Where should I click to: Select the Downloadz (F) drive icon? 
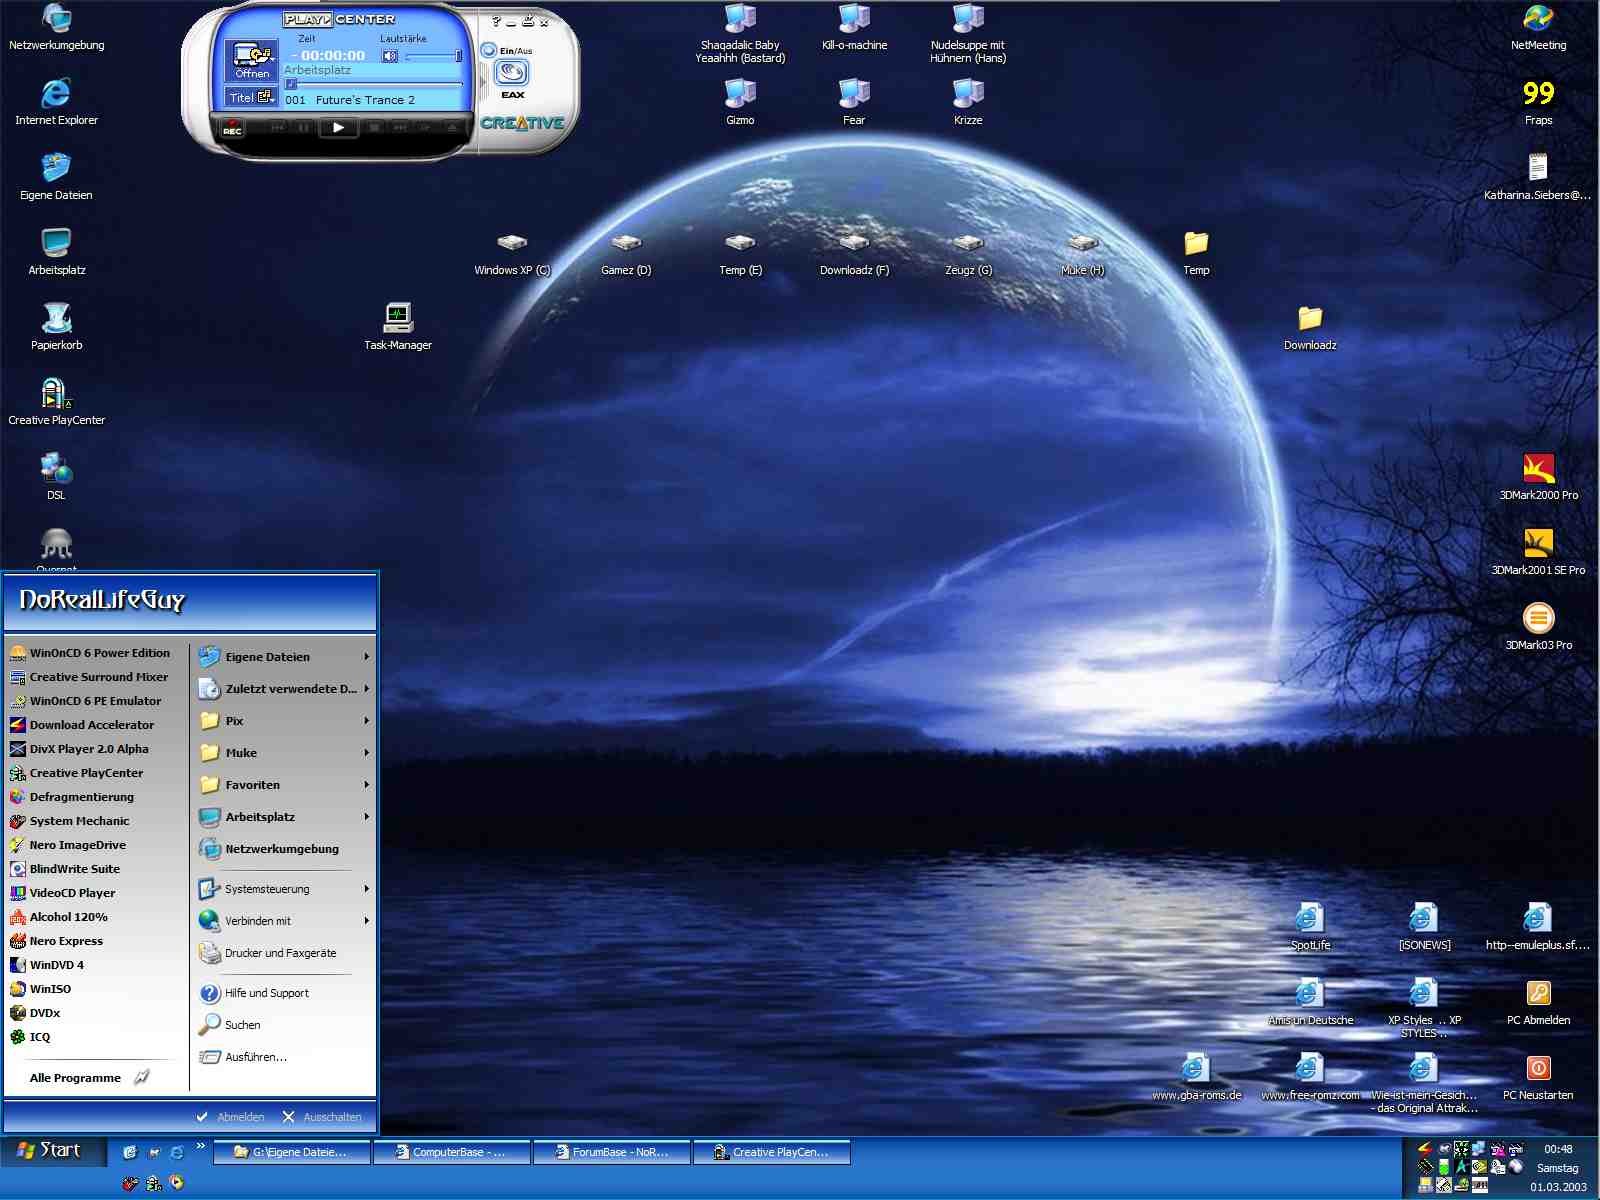tap(854, 252)
